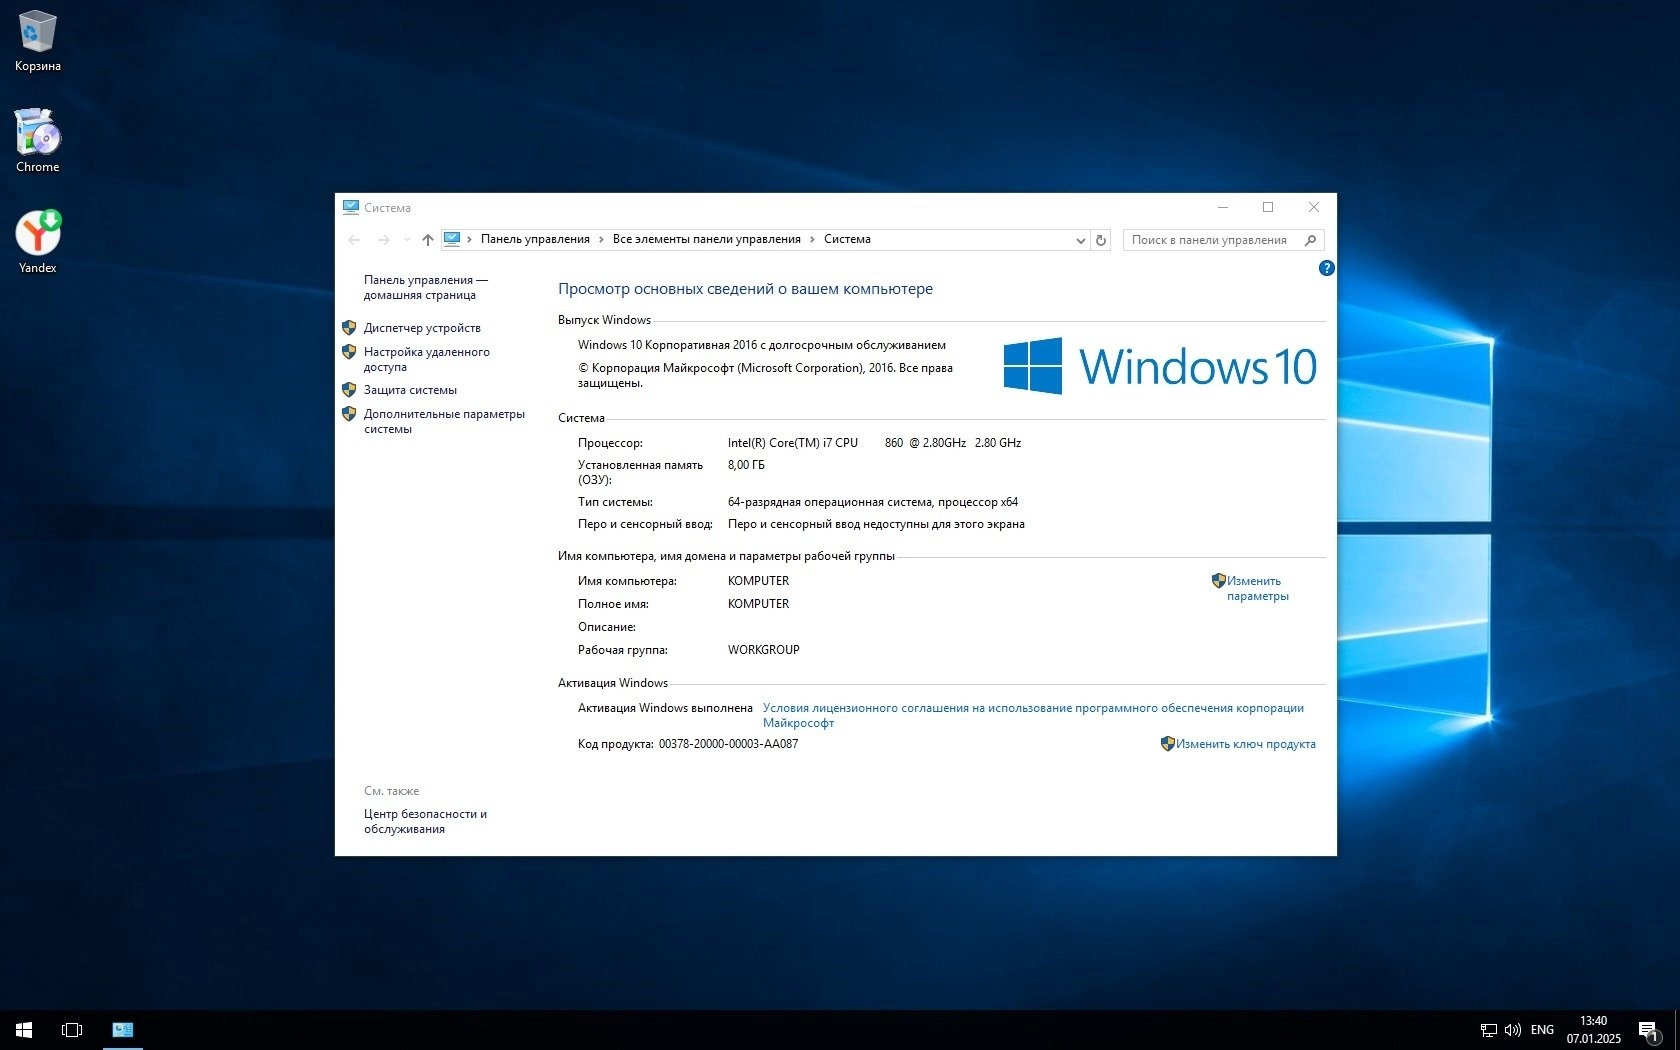
Task: Open Защита системы in the sidebar
Action: click(410, 390)
